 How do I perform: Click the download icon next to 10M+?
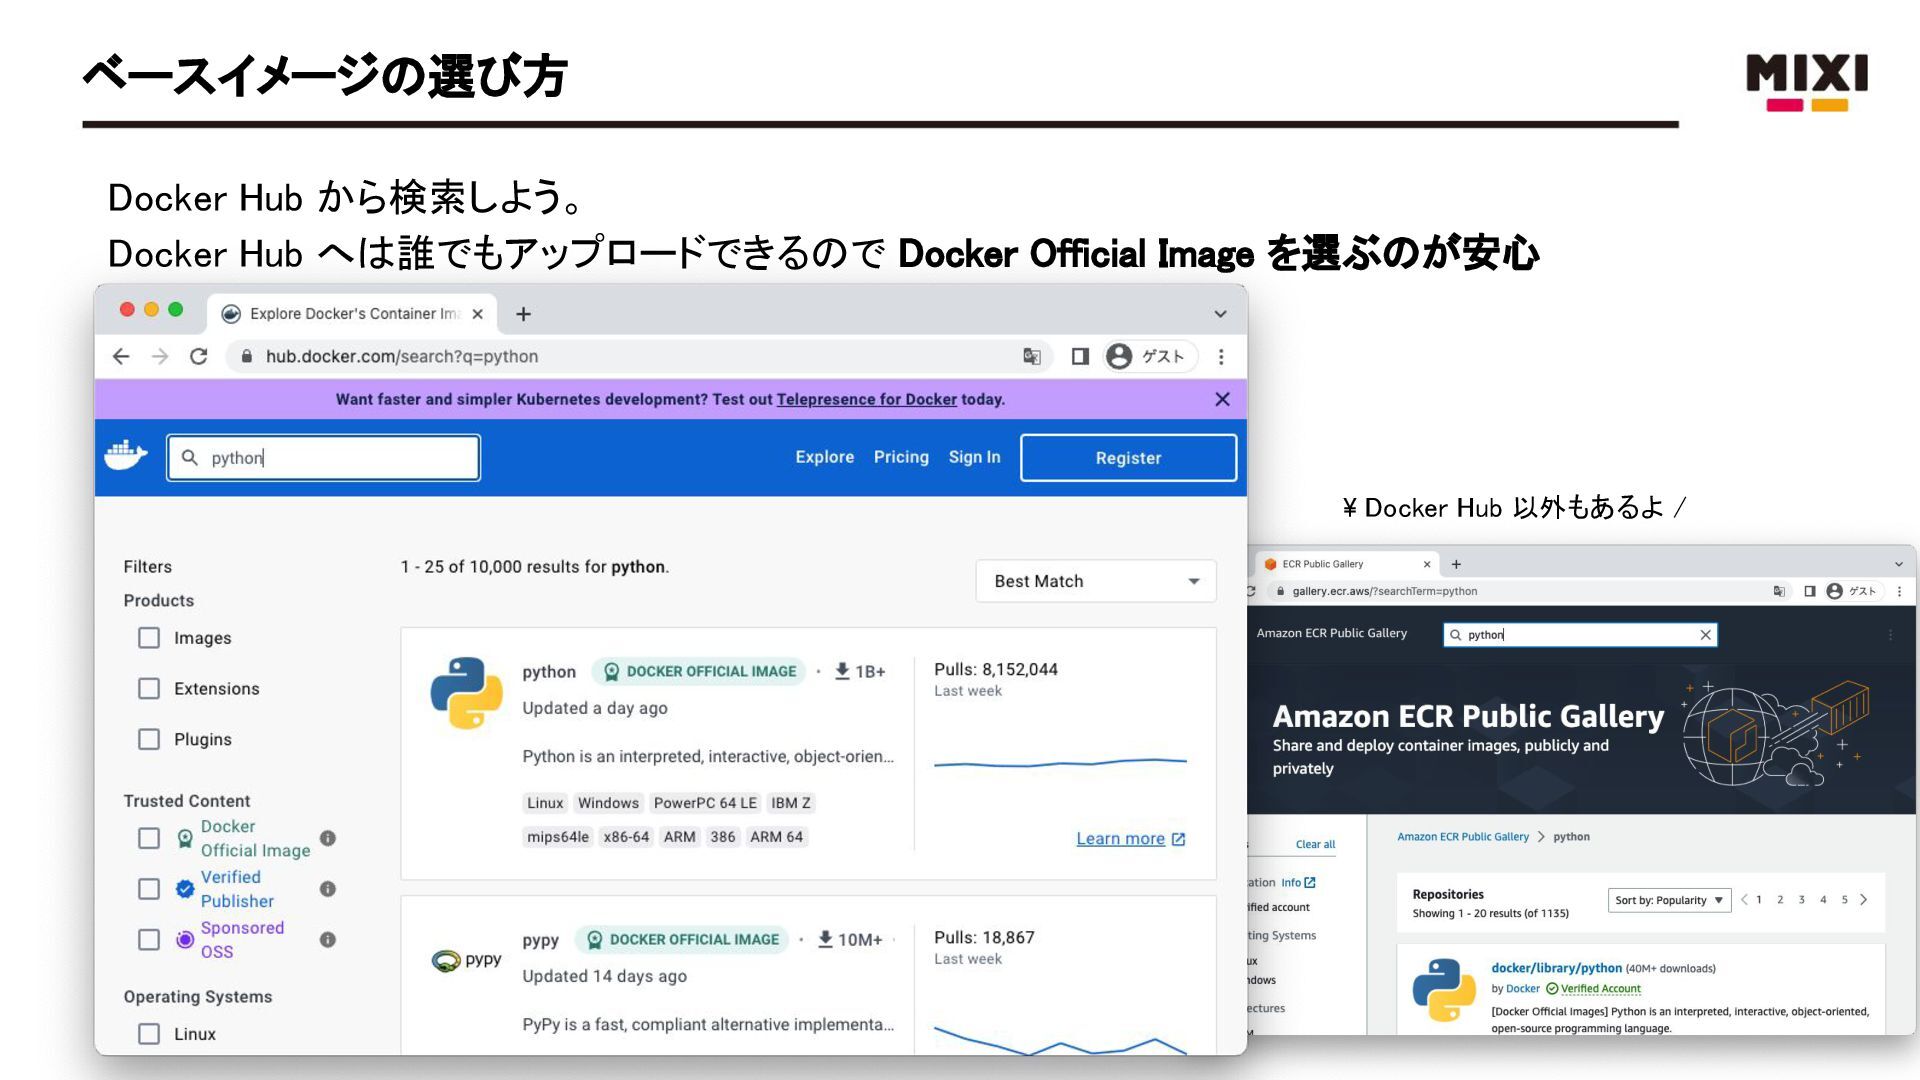click(825, 939)
